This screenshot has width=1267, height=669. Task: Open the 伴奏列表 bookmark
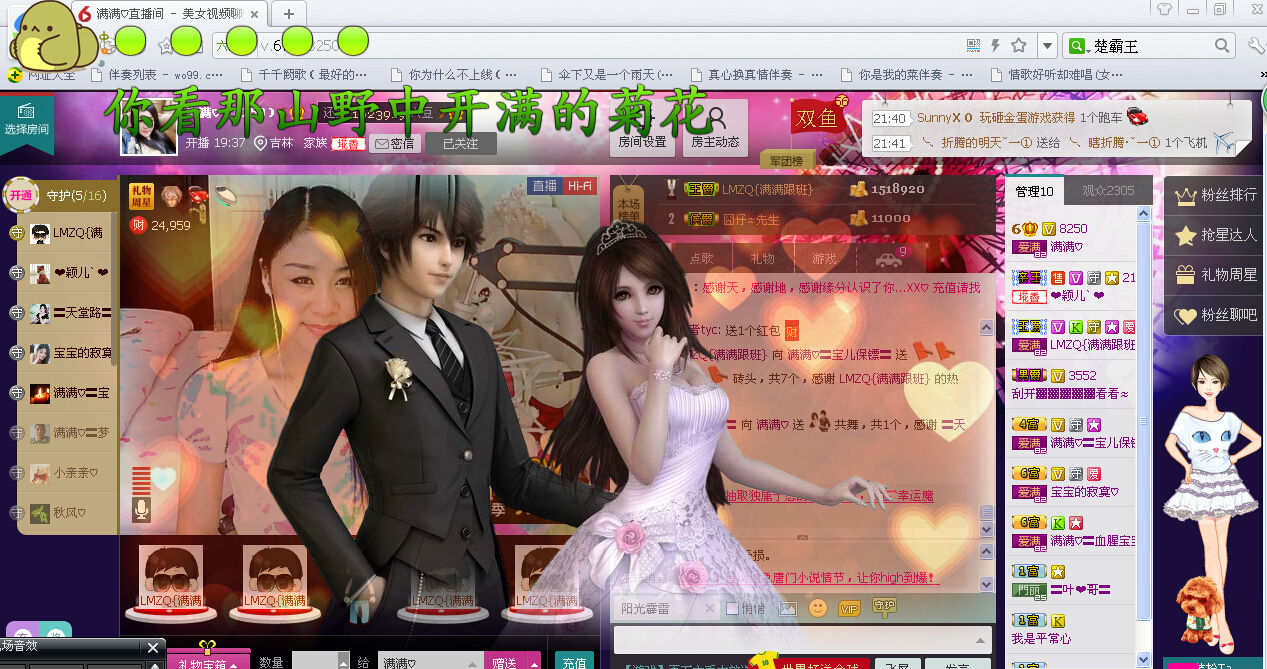click(x=157, y=75)
